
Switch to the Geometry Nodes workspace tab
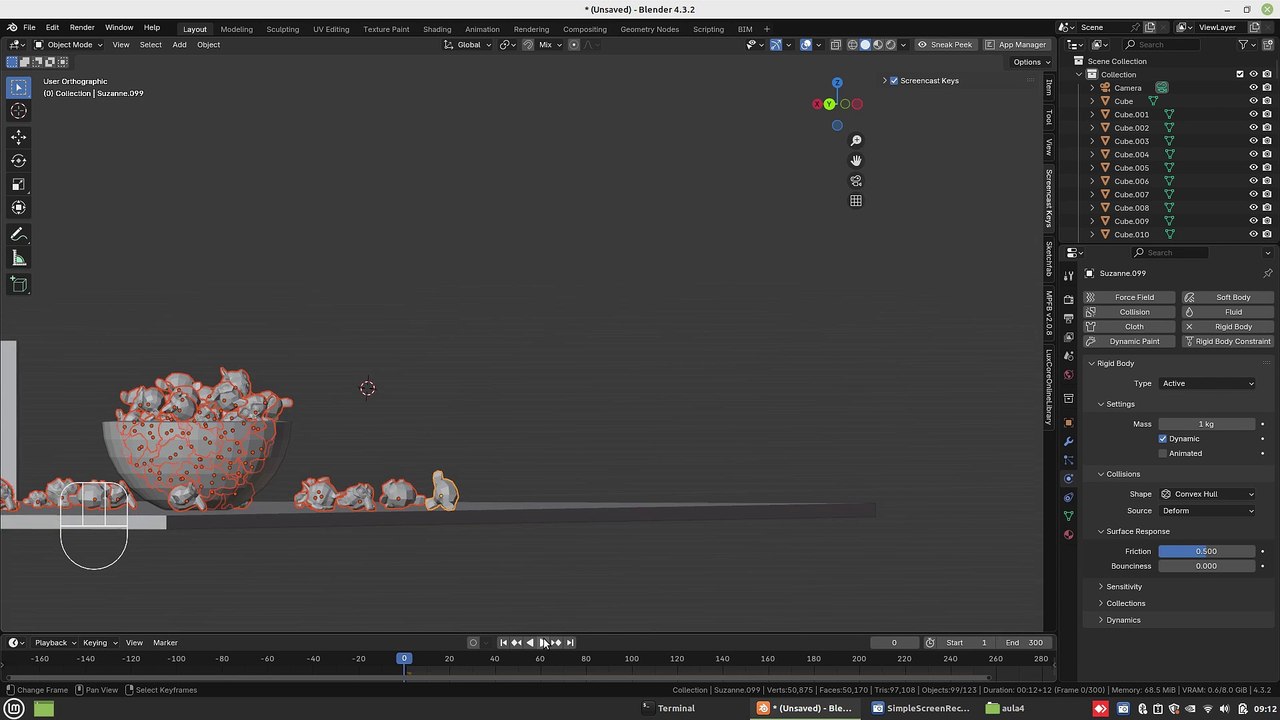649,29
